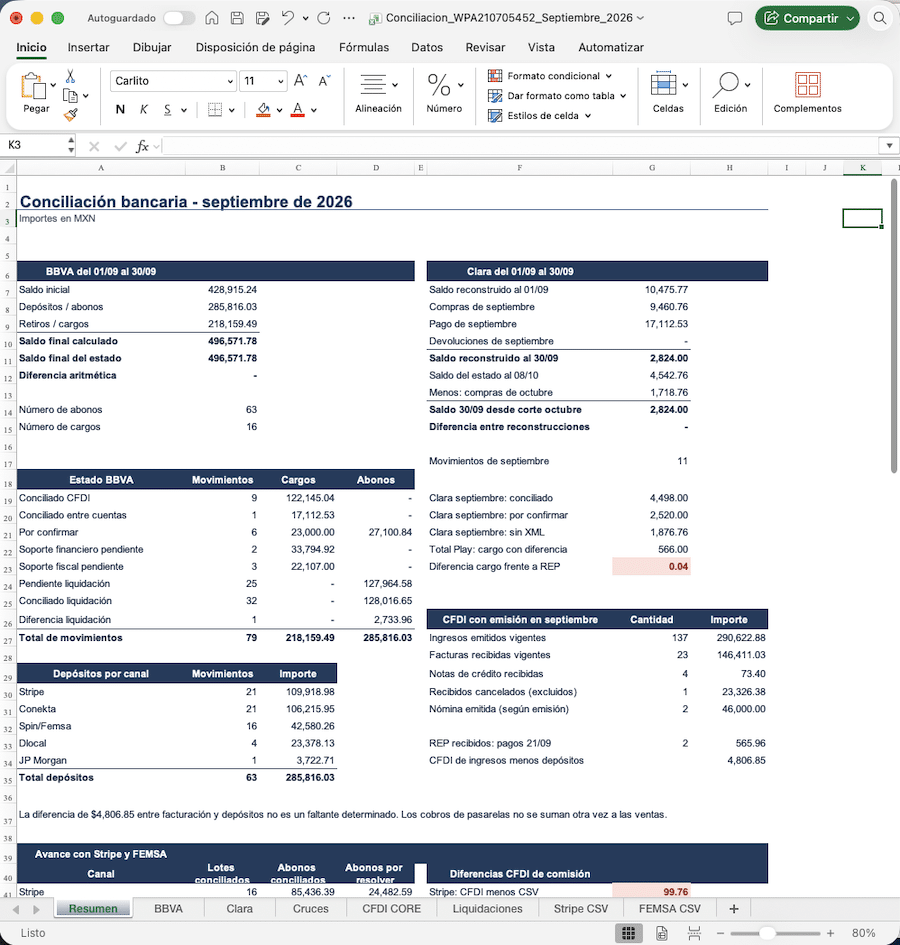The height and width of the screenshot is (945, 900).
Task: Click the vertical scrollbar thumb
Action: (x=895, y=325)
